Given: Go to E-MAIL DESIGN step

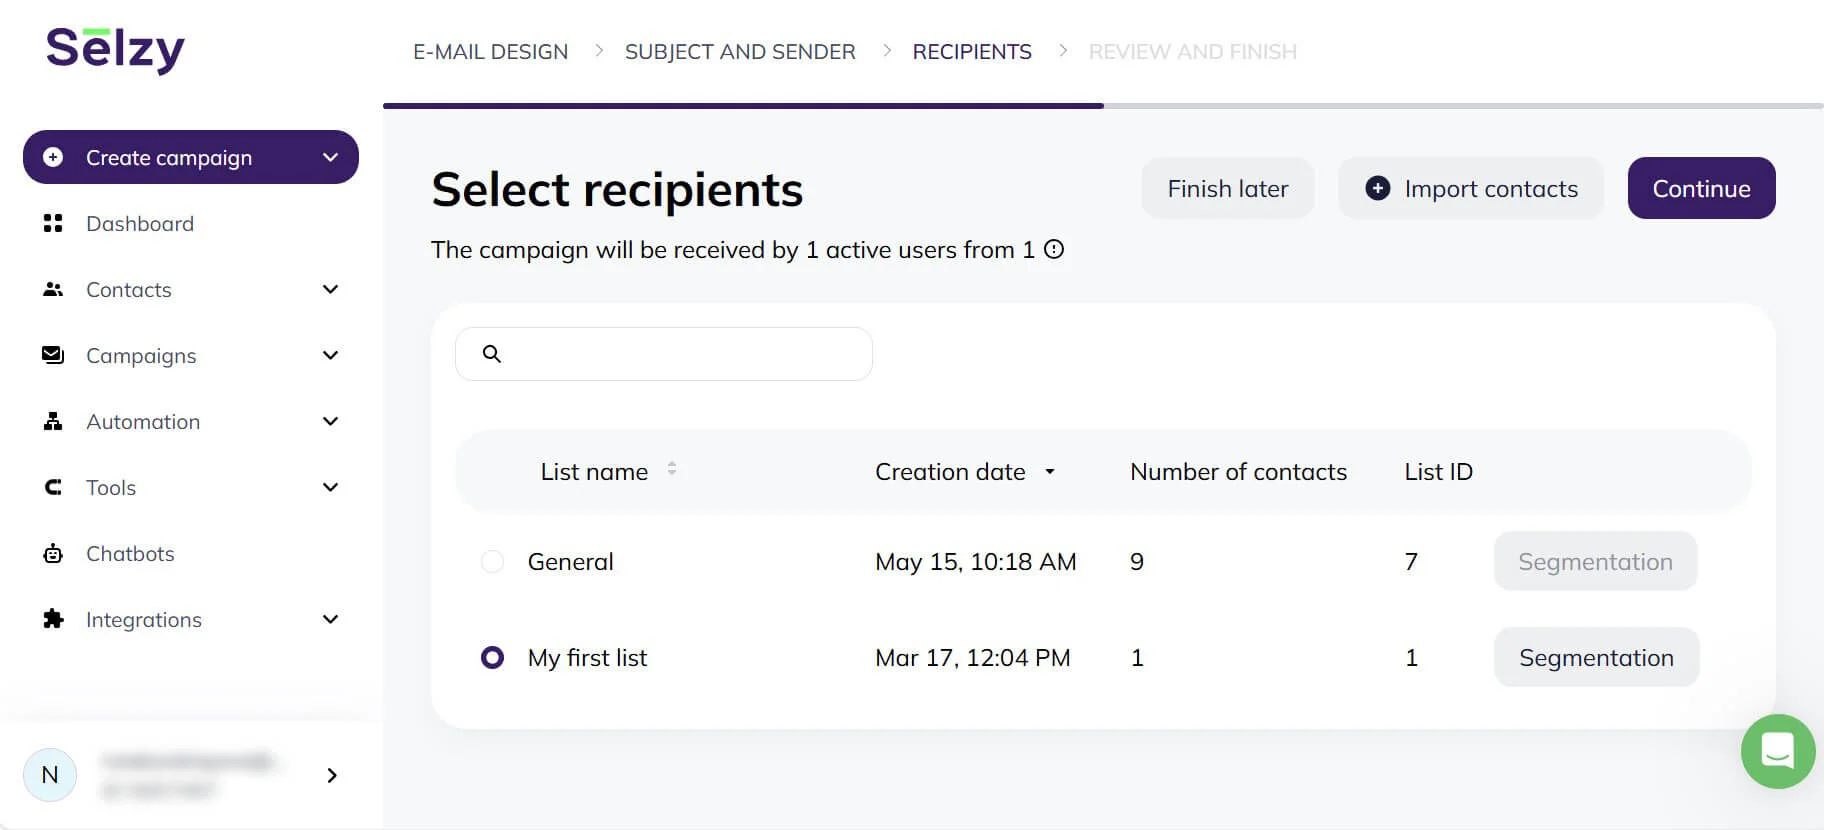Looking at the screenshot, I should [490, 52].
